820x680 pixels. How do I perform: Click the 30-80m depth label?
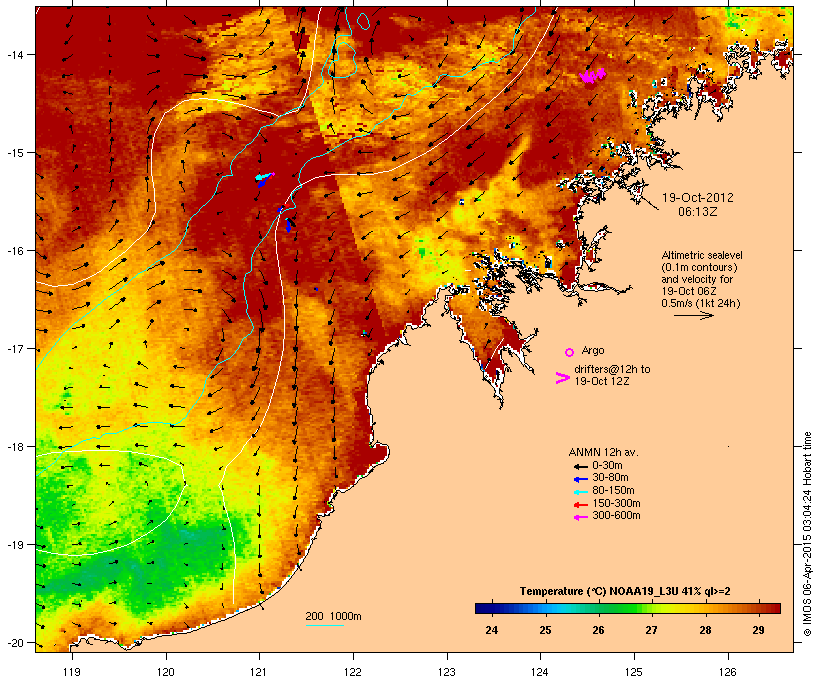click(610, 478)
